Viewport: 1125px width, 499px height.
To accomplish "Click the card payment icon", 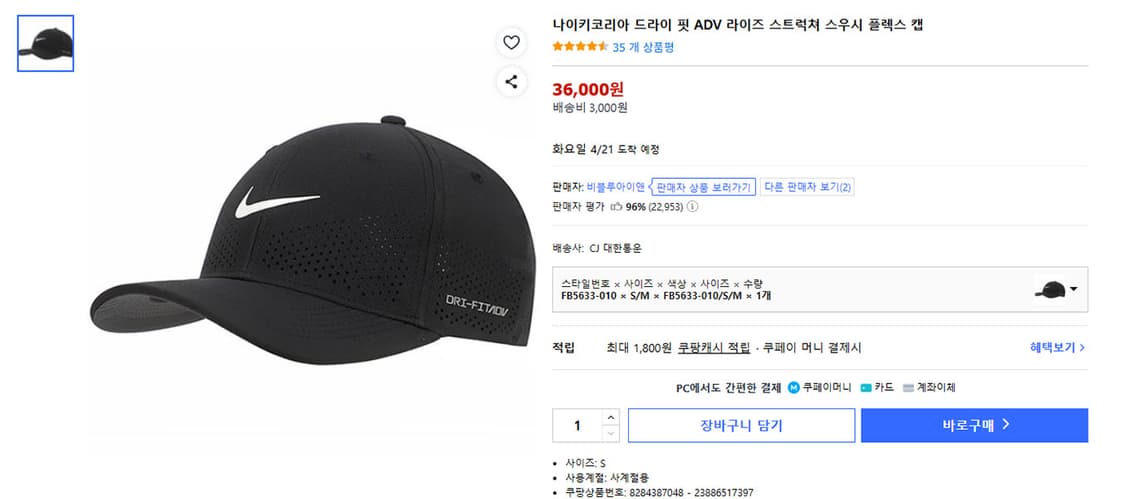I will pyautogui.click(x=866, y=387).
